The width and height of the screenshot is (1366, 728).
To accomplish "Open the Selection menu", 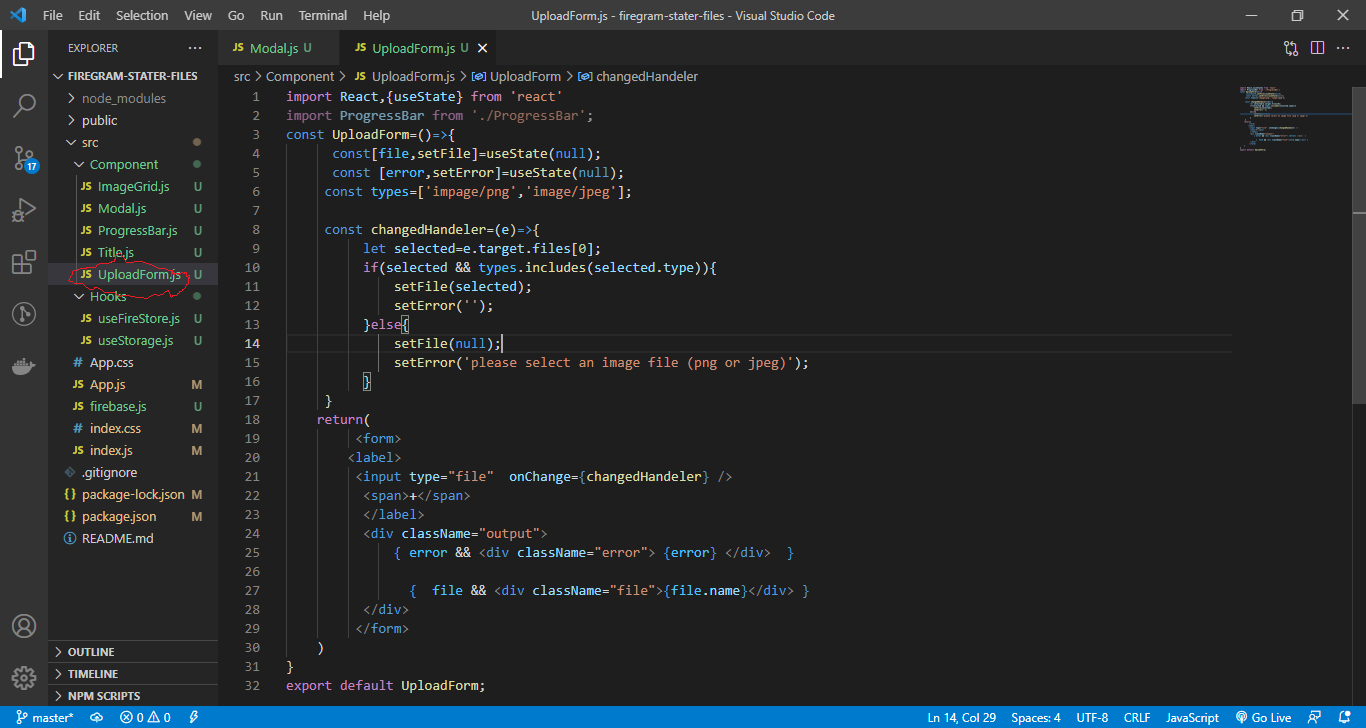I will (x=142, y=16).
